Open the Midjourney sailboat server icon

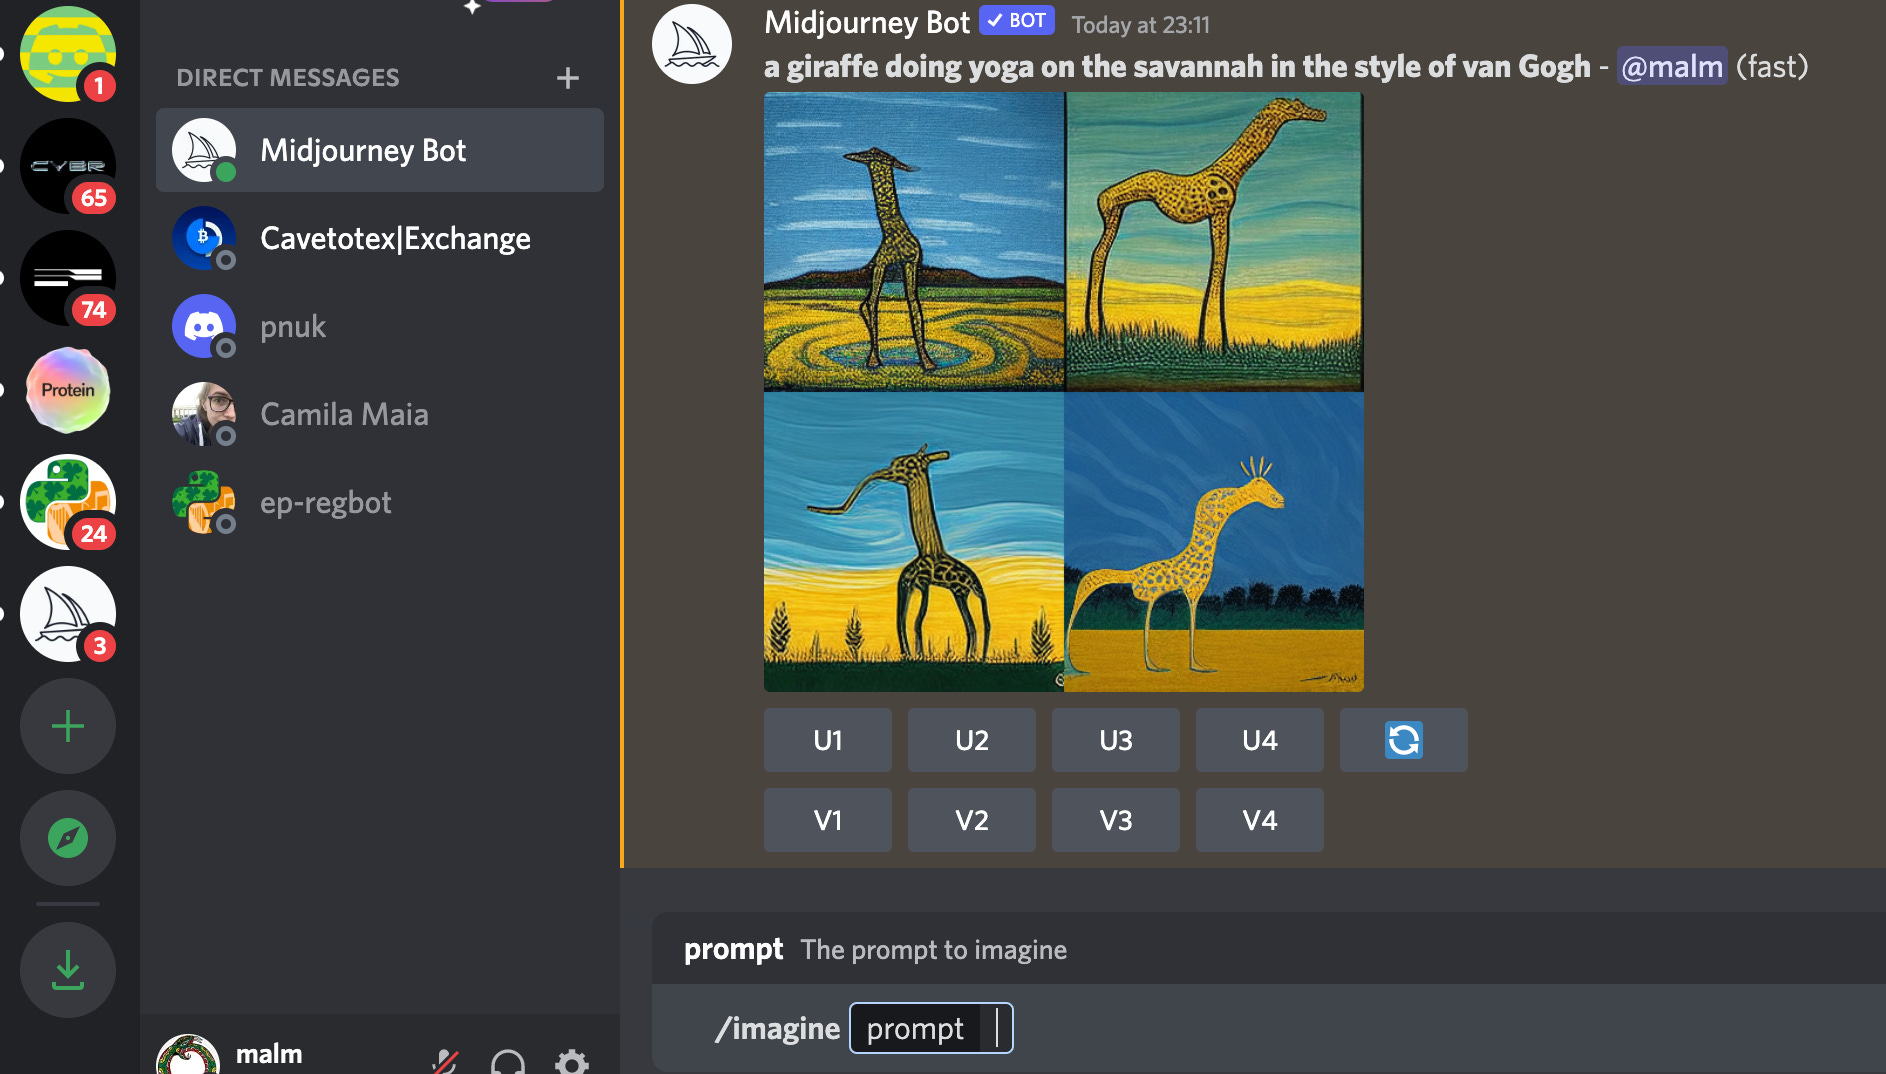[x=68, y=614]
